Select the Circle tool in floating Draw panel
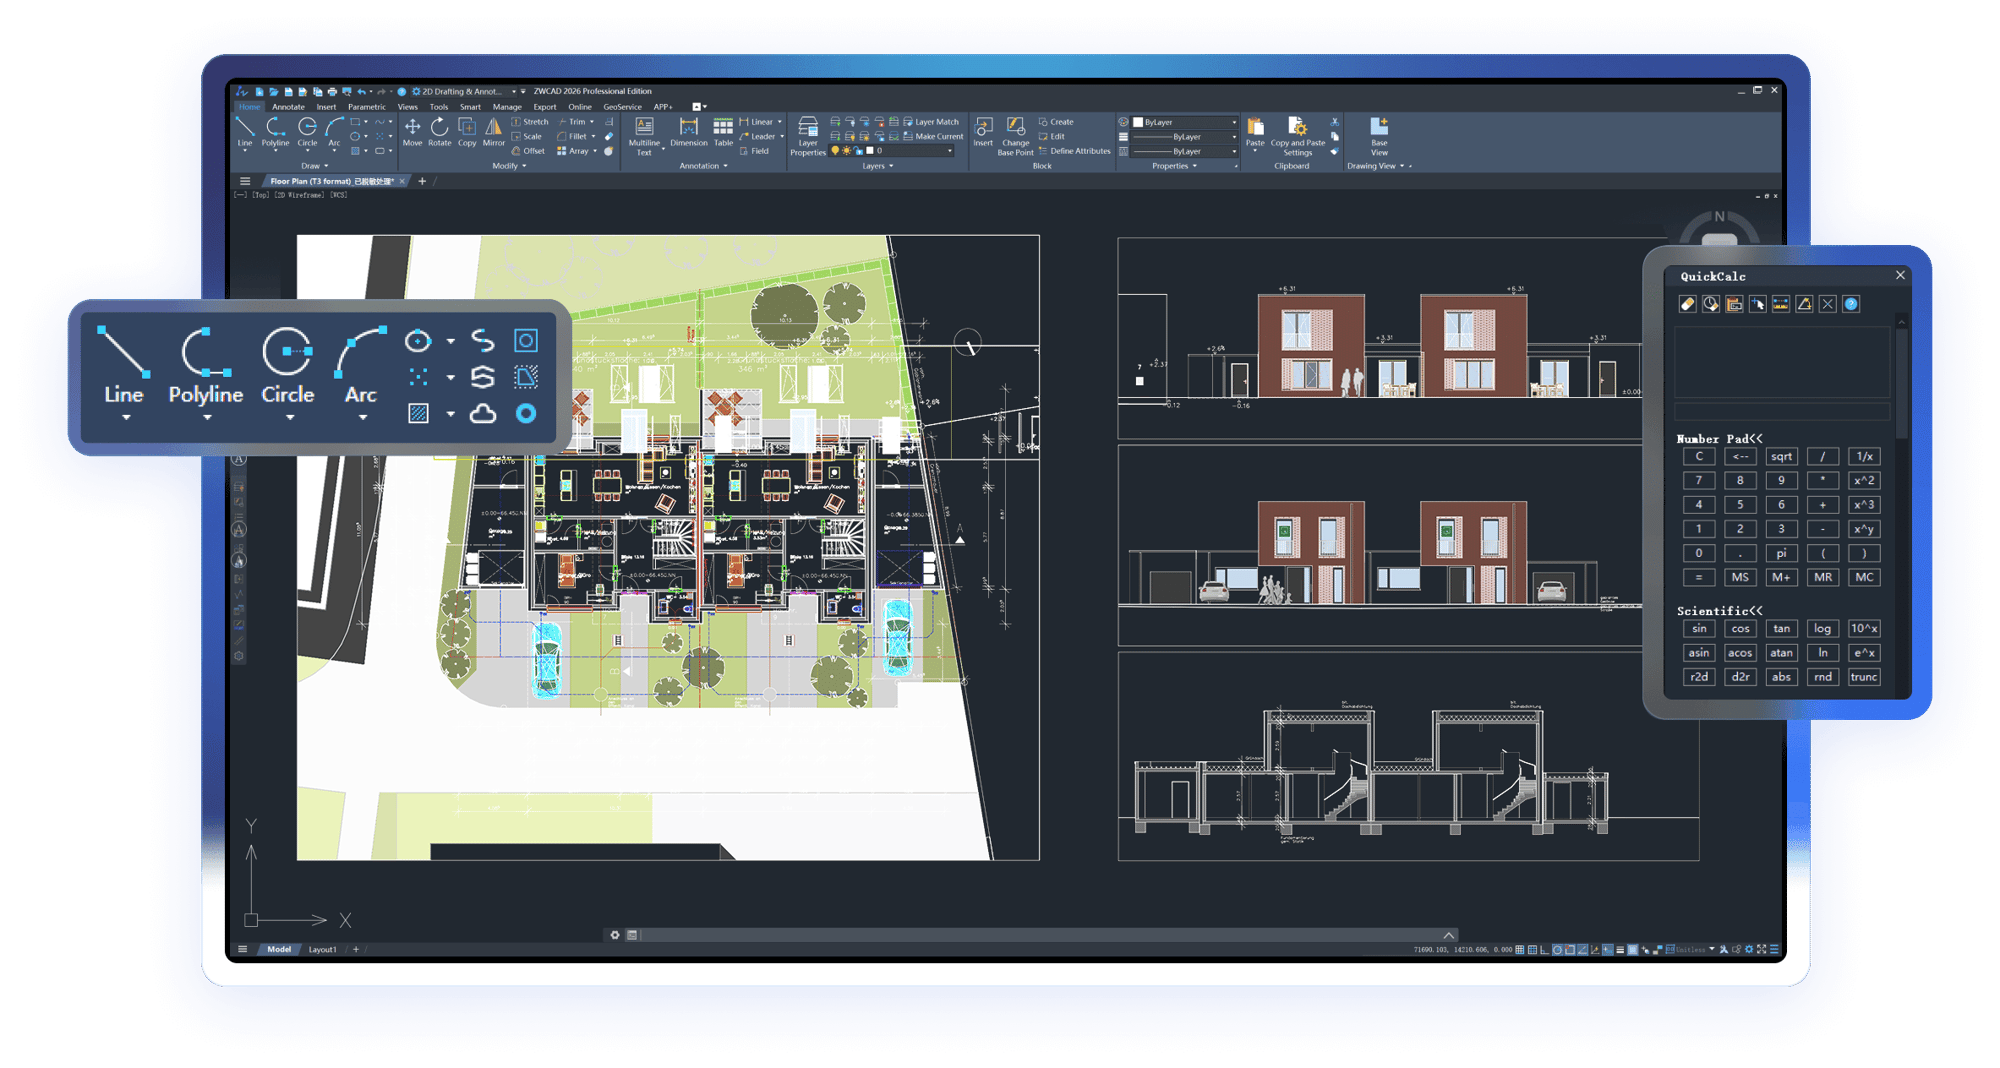The image size is (2000, 1068). (287, 366)
